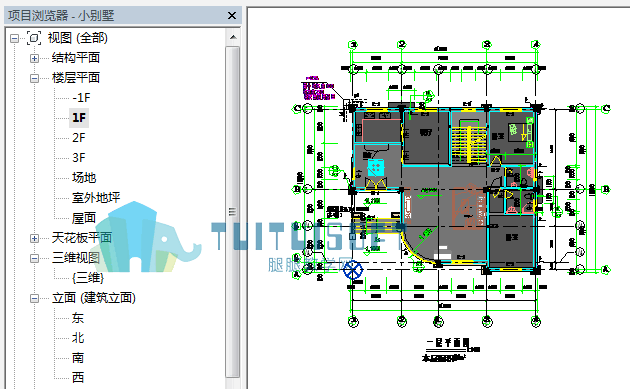
Task: Click the 一层平面图 drawing title
Action: coord(448,342)
